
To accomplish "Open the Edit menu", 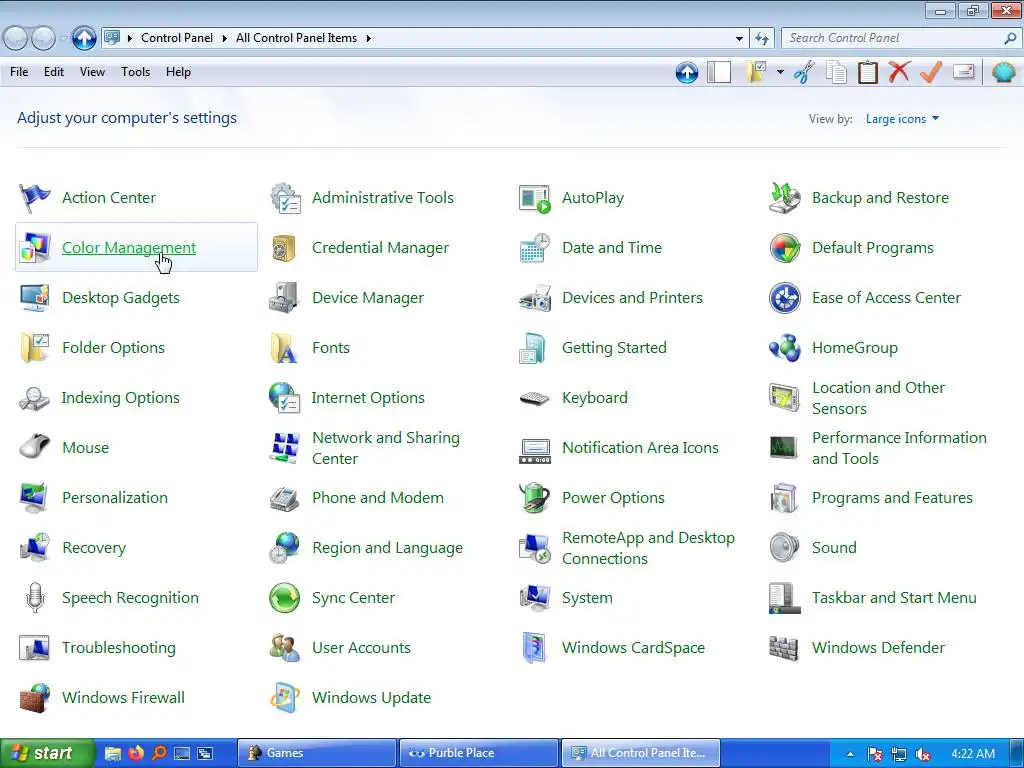I will tap(54, 72).
